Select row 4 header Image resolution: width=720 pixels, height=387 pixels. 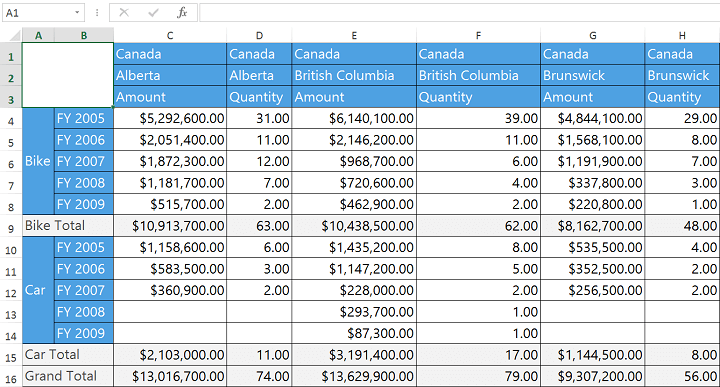pos(11,118)
